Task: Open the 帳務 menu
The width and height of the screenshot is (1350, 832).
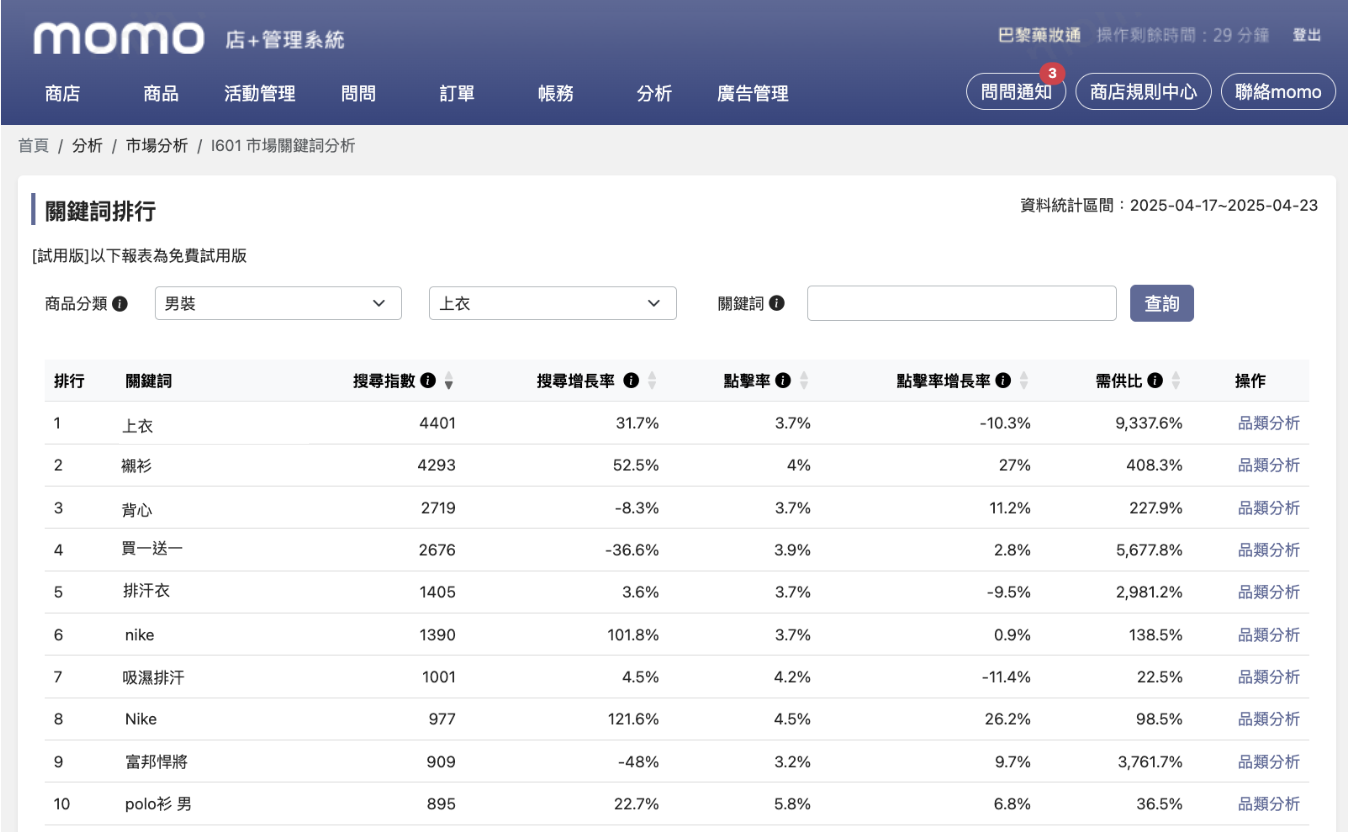Action: click(555, 94)
